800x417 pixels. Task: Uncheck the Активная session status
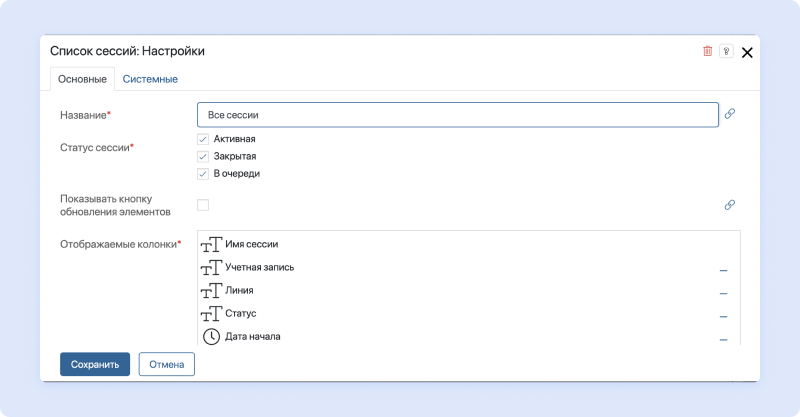(x=203, y=139)
